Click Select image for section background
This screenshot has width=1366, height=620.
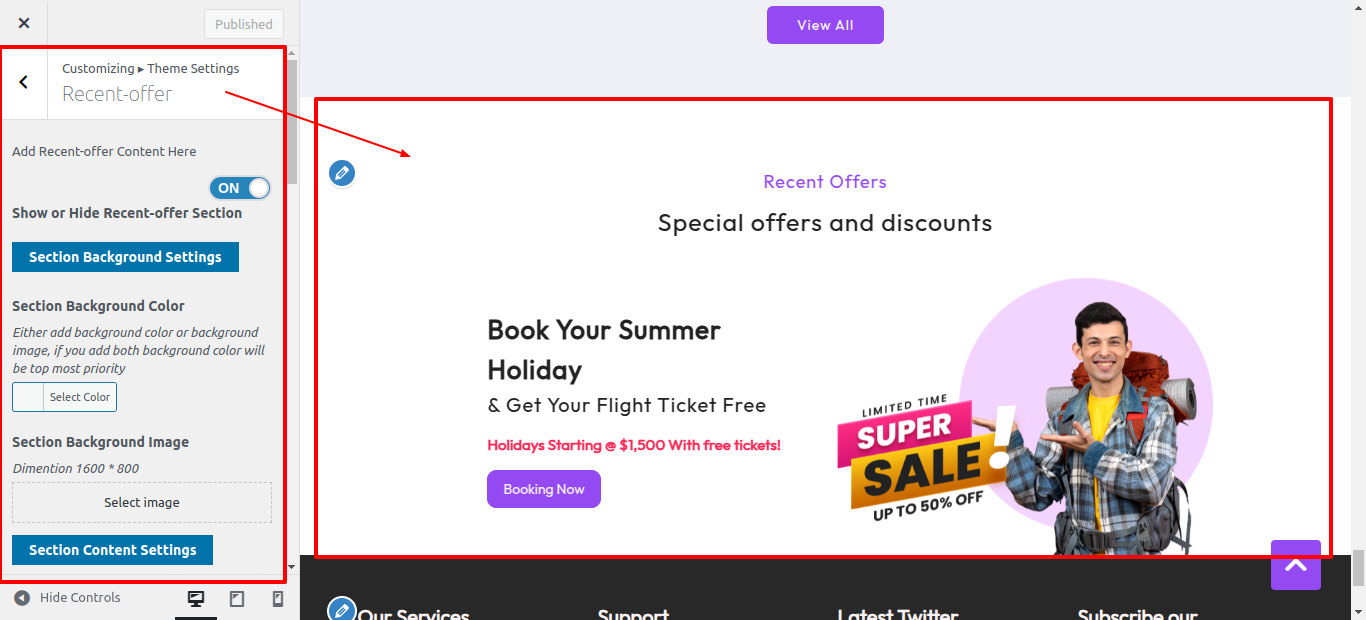tap(142, 502)
